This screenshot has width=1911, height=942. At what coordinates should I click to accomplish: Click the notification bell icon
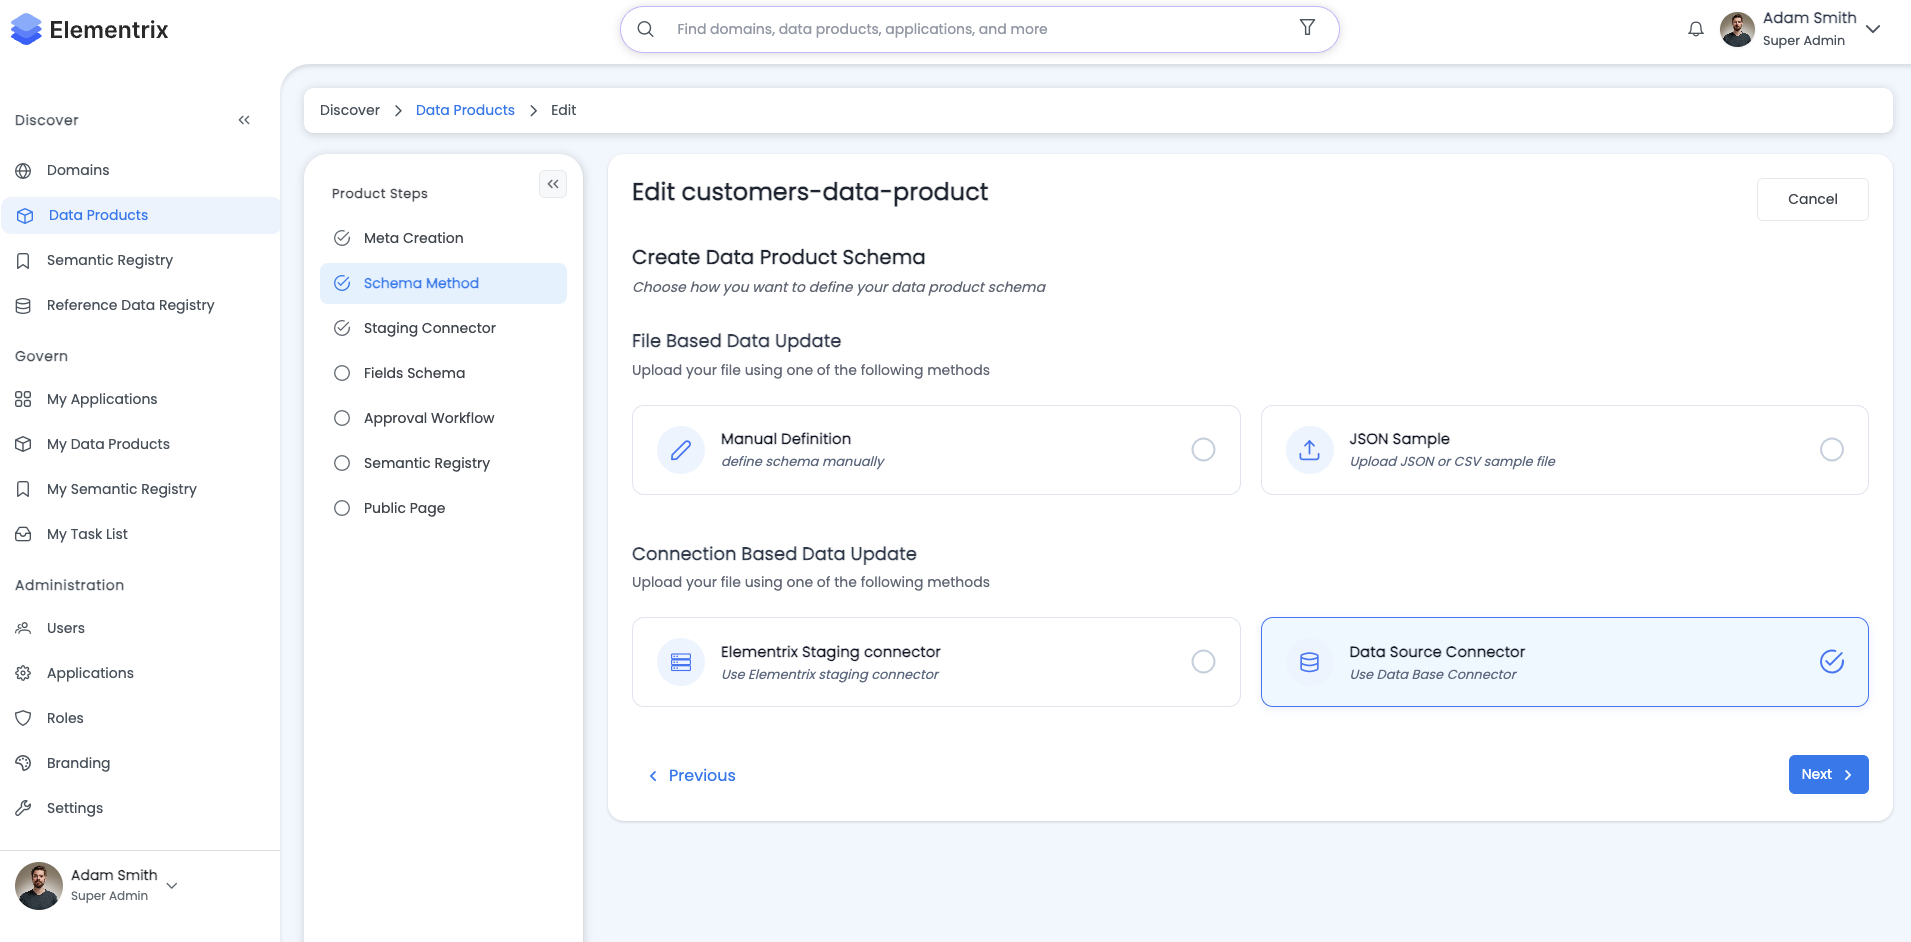(1695, 29)
